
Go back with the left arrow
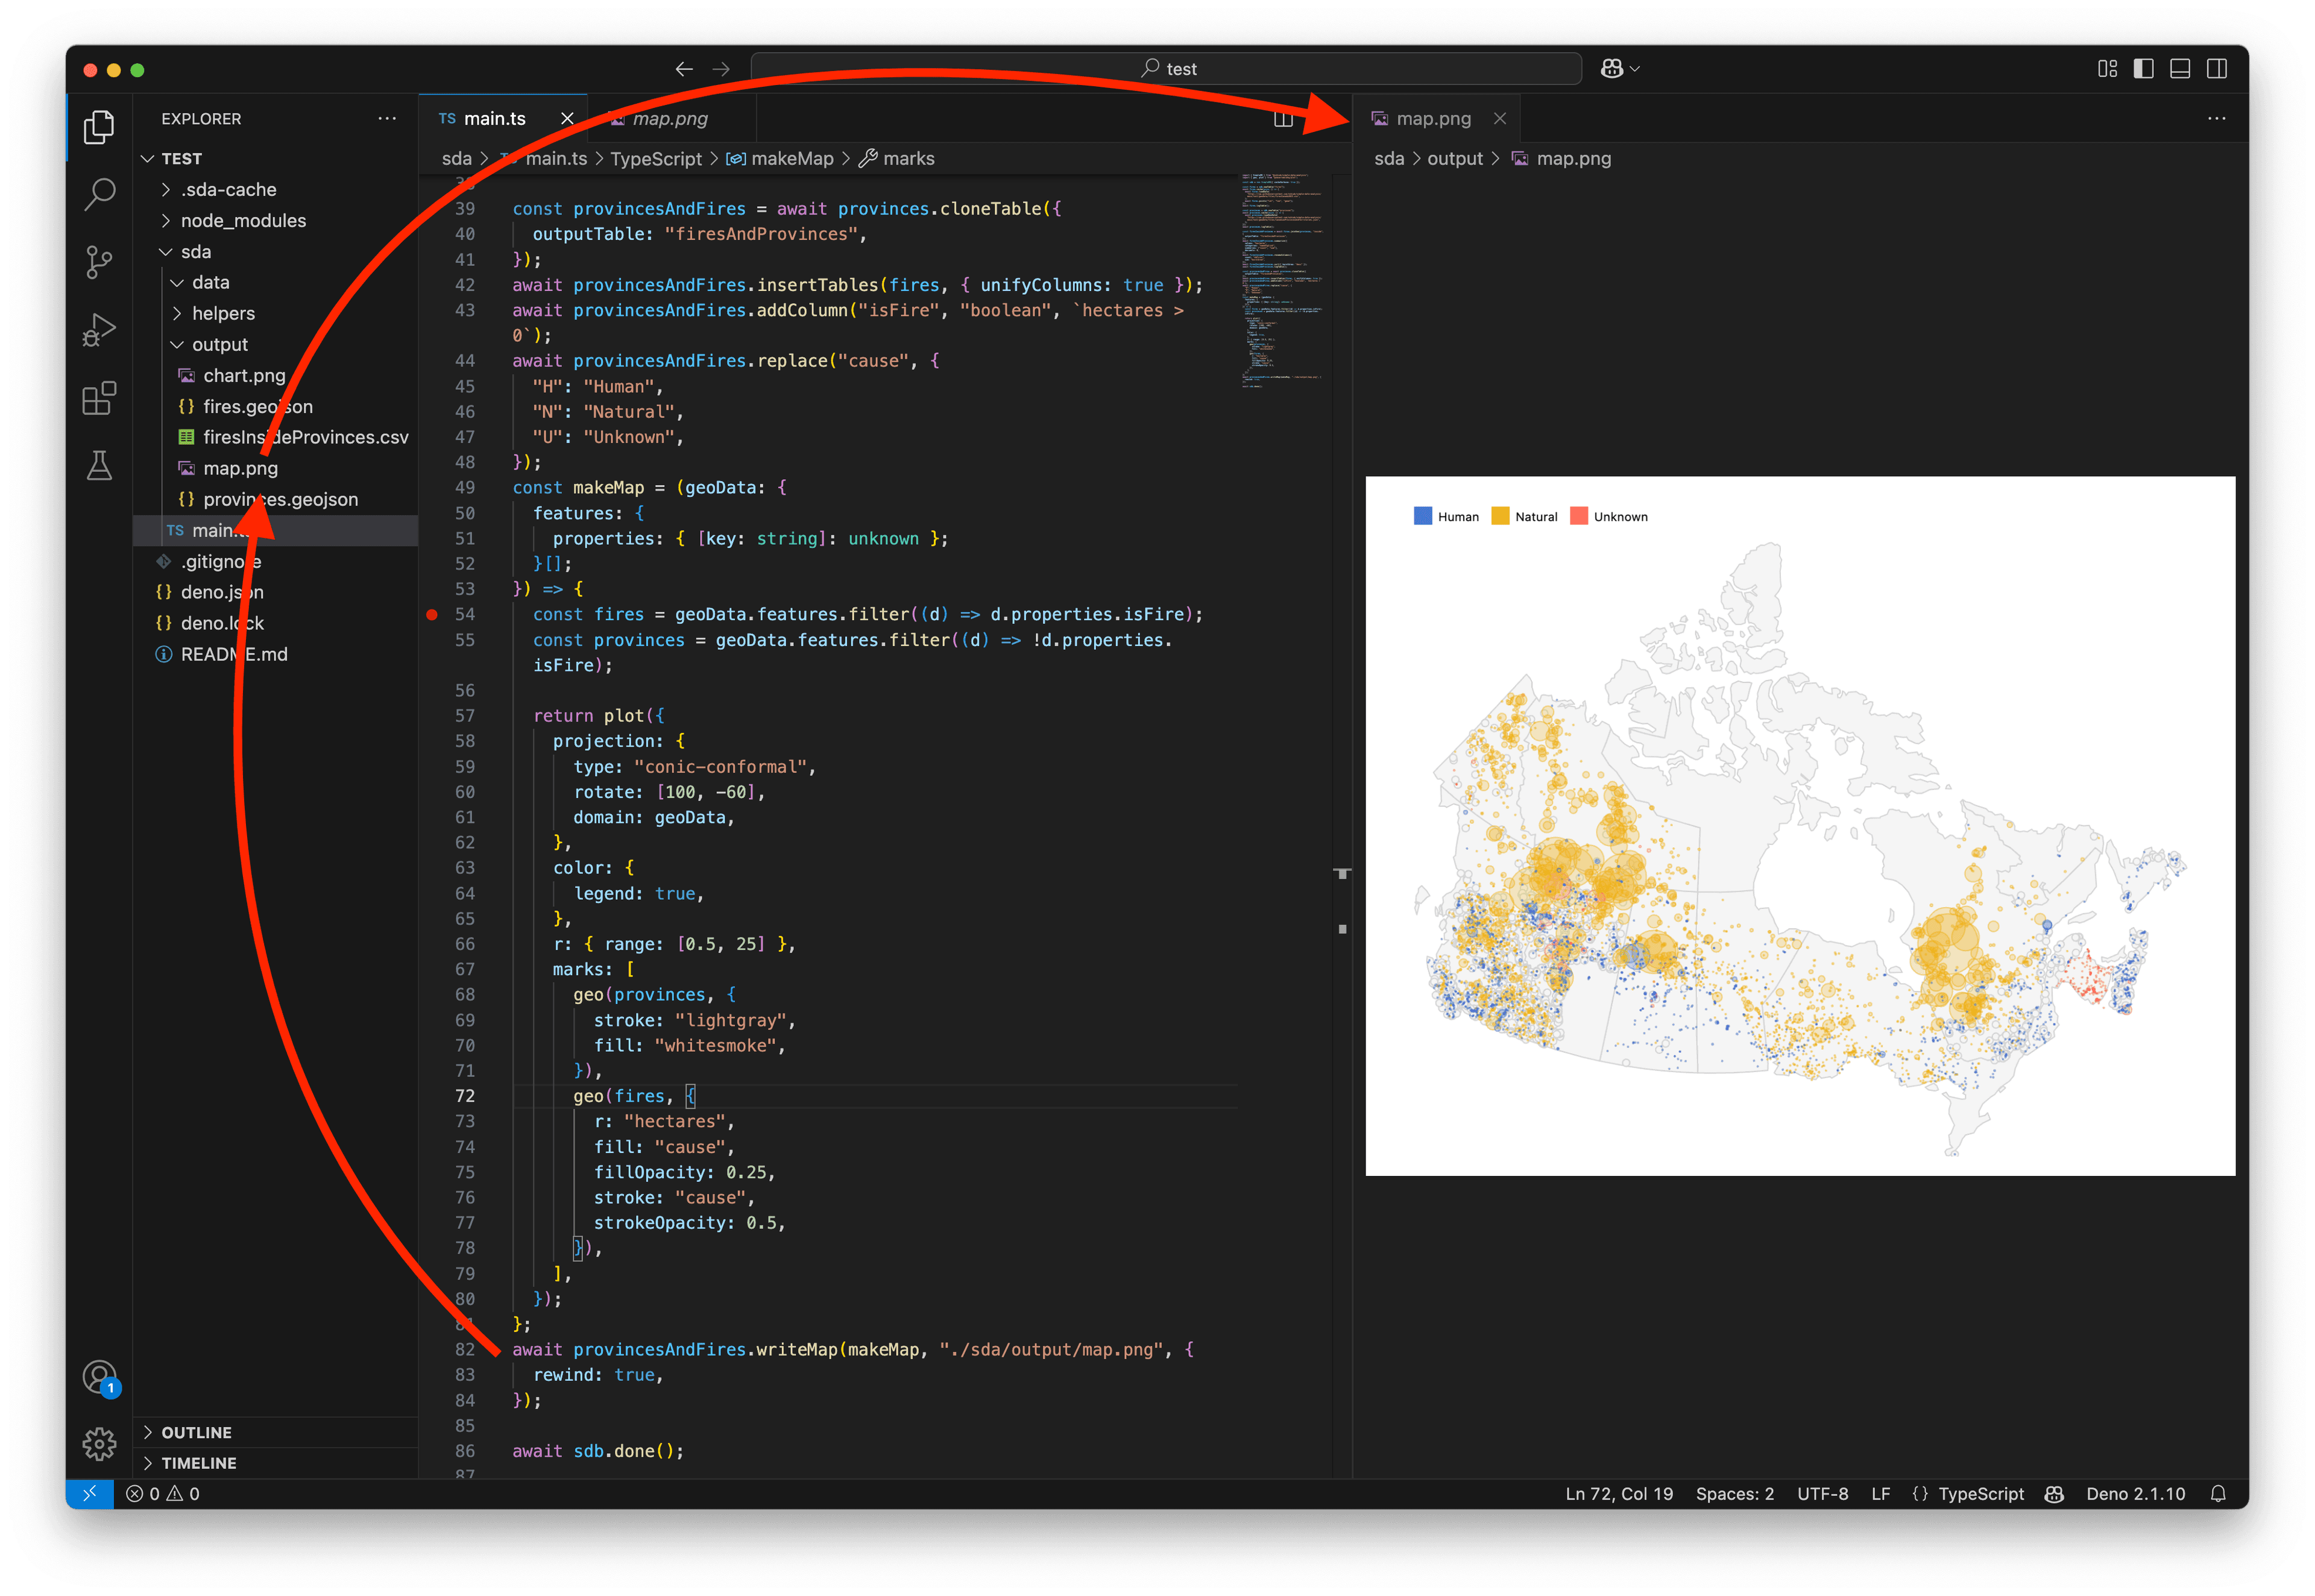click(684, 69)
